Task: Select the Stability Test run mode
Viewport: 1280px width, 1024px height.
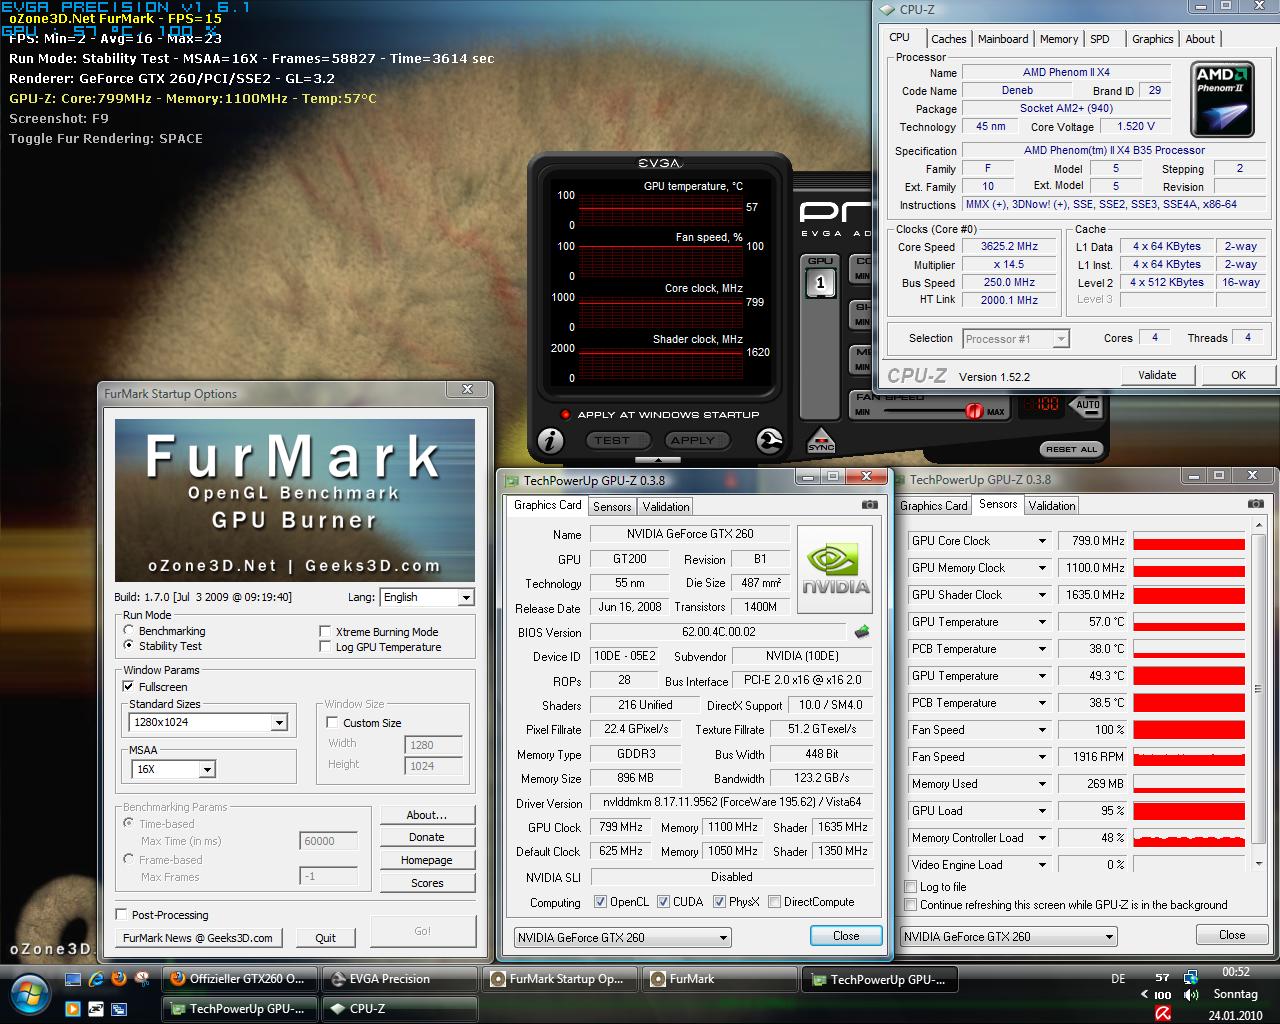Action: [x=129, y=646]
